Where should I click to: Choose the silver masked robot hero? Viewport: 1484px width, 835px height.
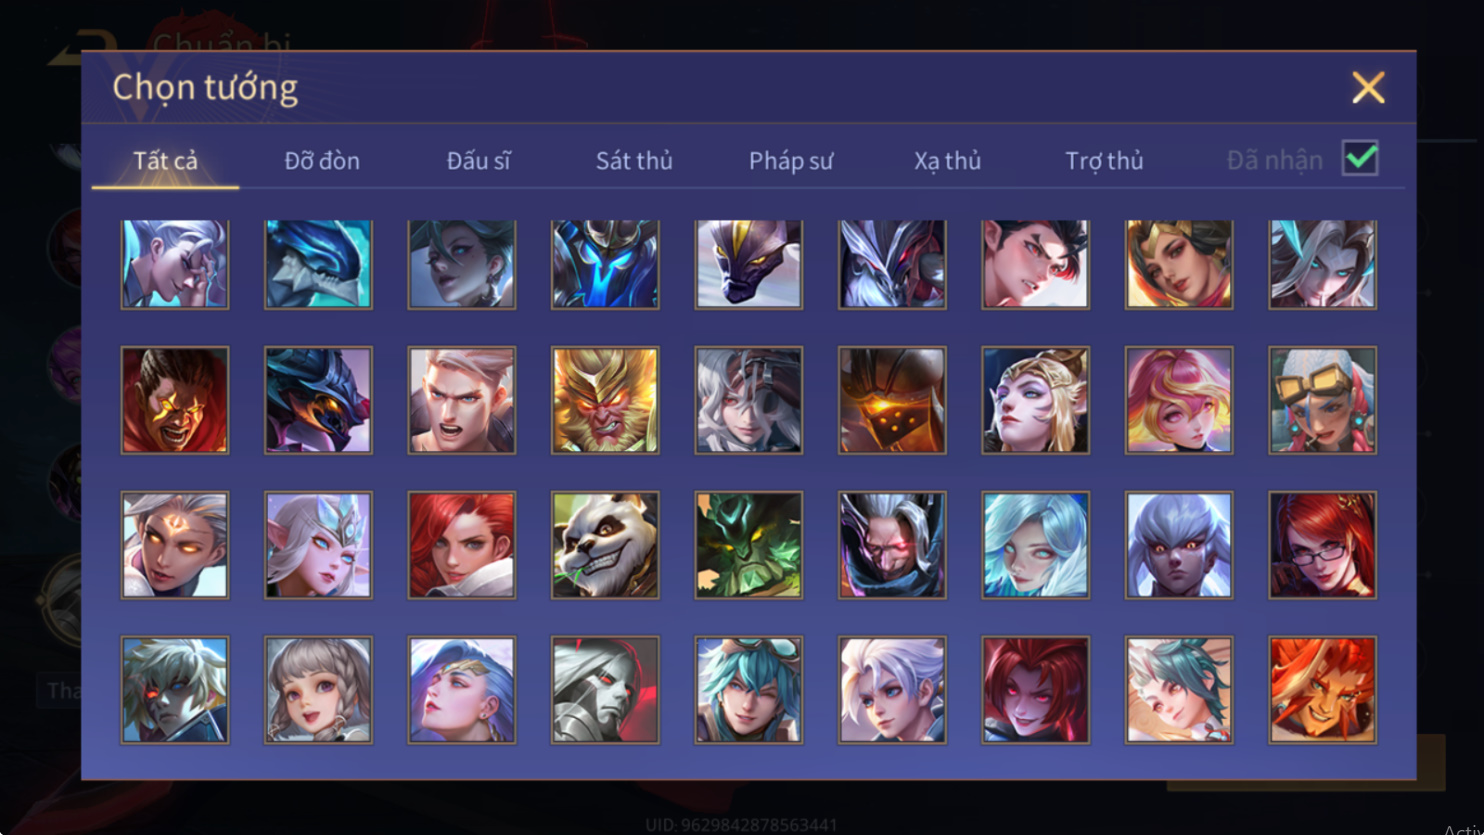pos(605,690)
